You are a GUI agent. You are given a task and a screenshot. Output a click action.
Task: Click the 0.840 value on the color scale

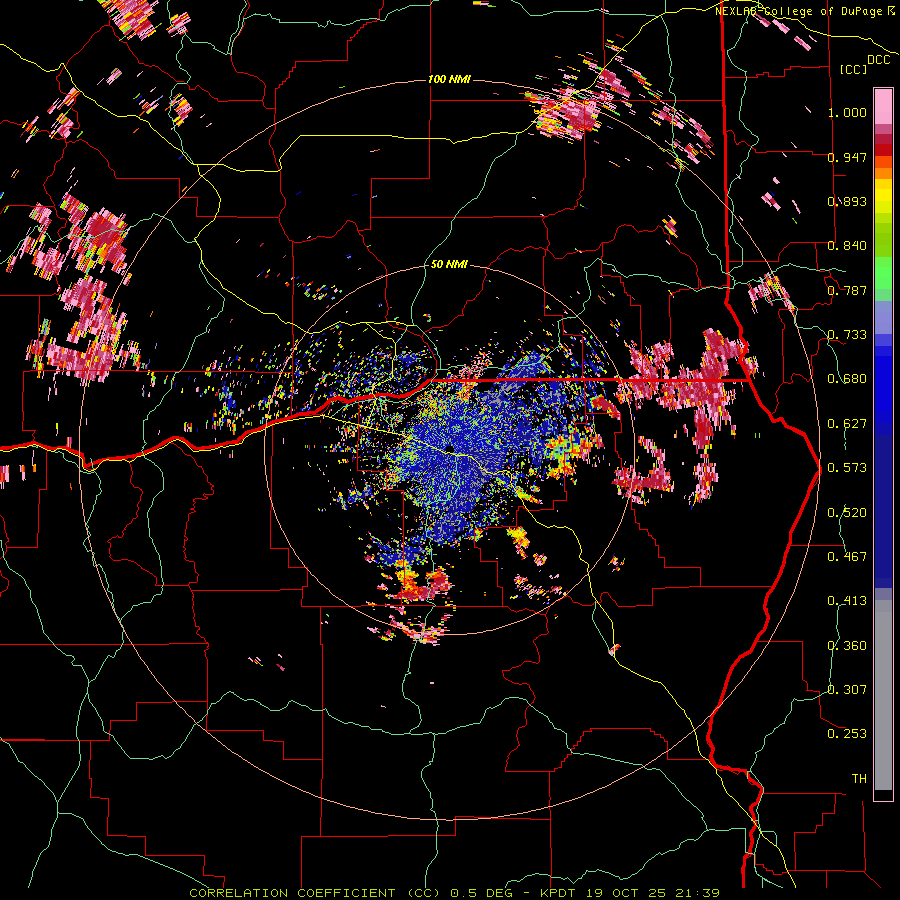(x=847, y=246)
